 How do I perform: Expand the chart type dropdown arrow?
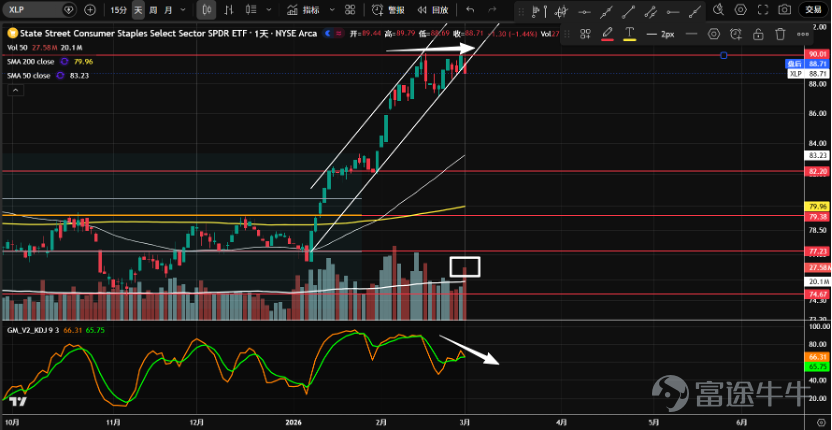click(269, 10)
